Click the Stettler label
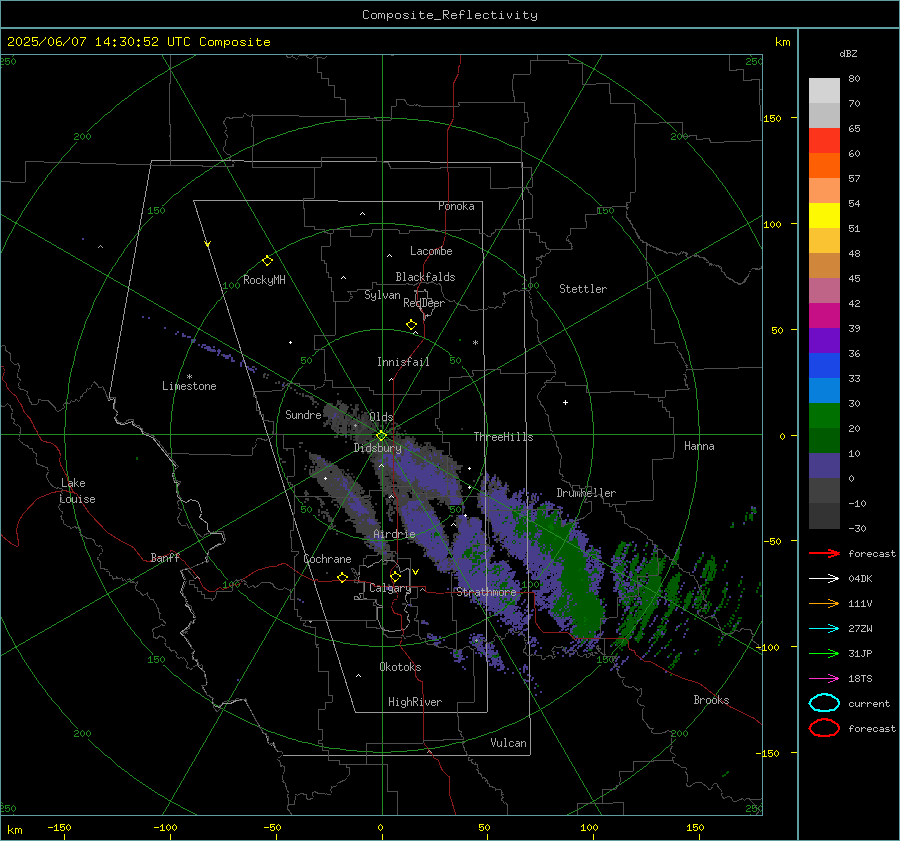The image size is (900, 841). (x=583, y=289)
